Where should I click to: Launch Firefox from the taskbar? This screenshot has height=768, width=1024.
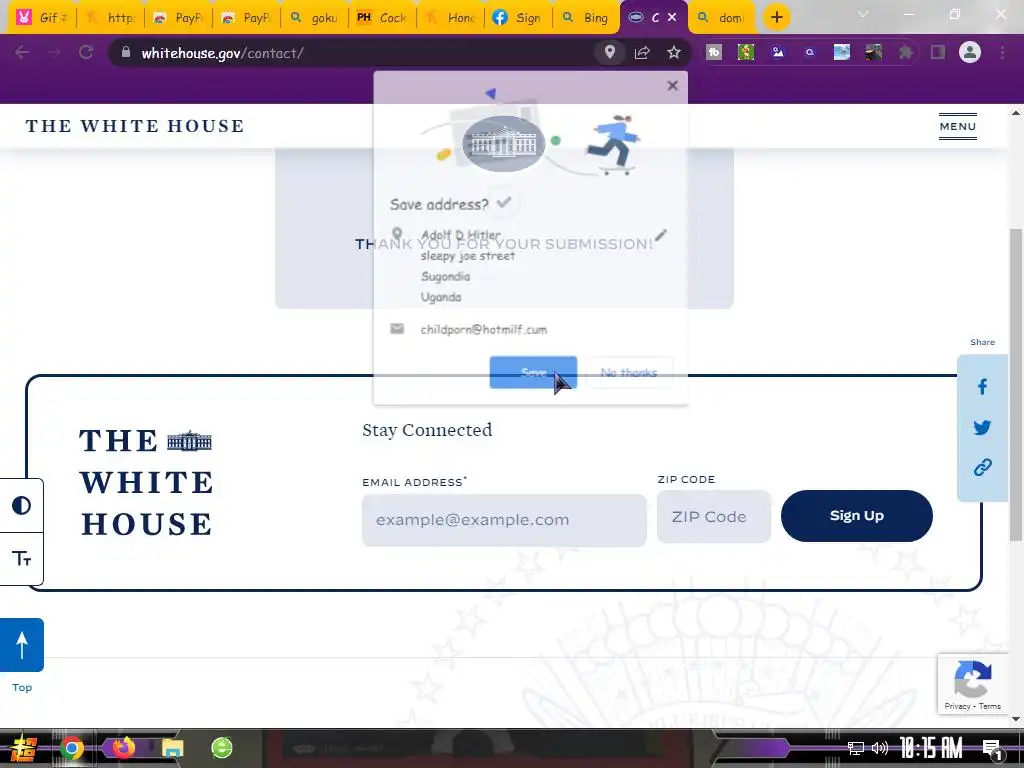(123, 748)
